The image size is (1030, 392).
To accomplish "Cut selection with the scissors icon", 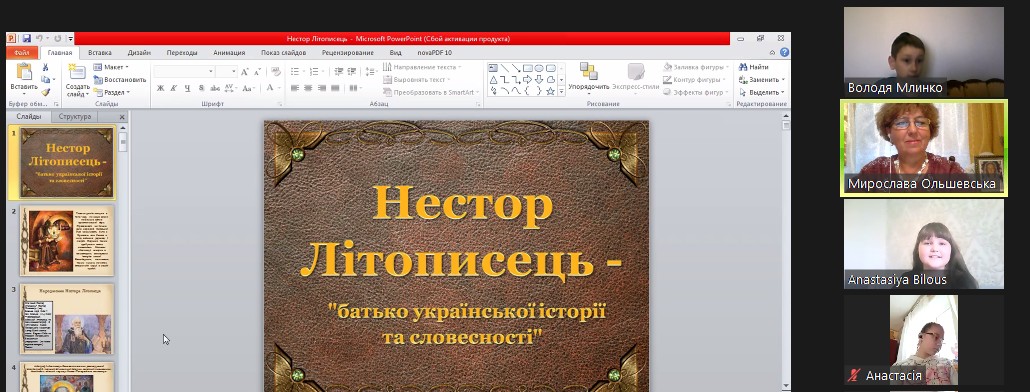I will pyautogui.click(x=45, y=67).
